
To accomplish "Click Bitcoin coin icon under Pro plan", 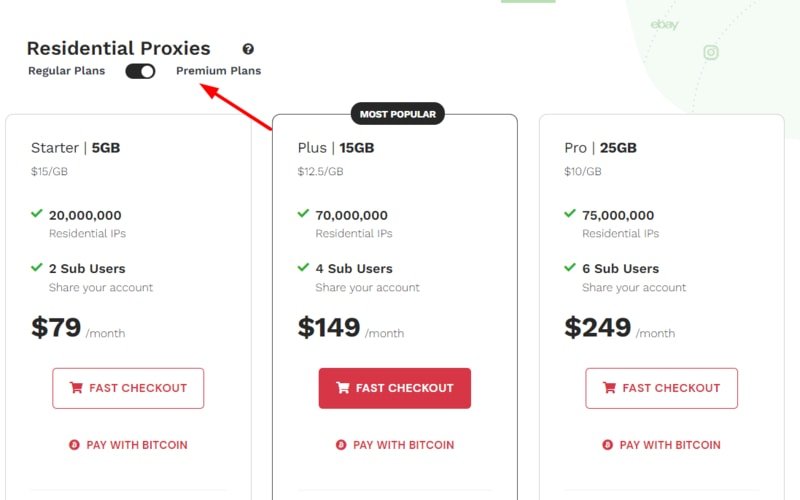I will coord(607,445).
